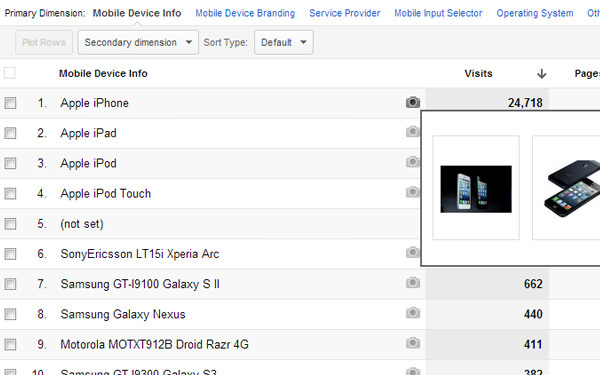Click the Apple iPhone device name
The image size is (600, 375).
[95, 103]
